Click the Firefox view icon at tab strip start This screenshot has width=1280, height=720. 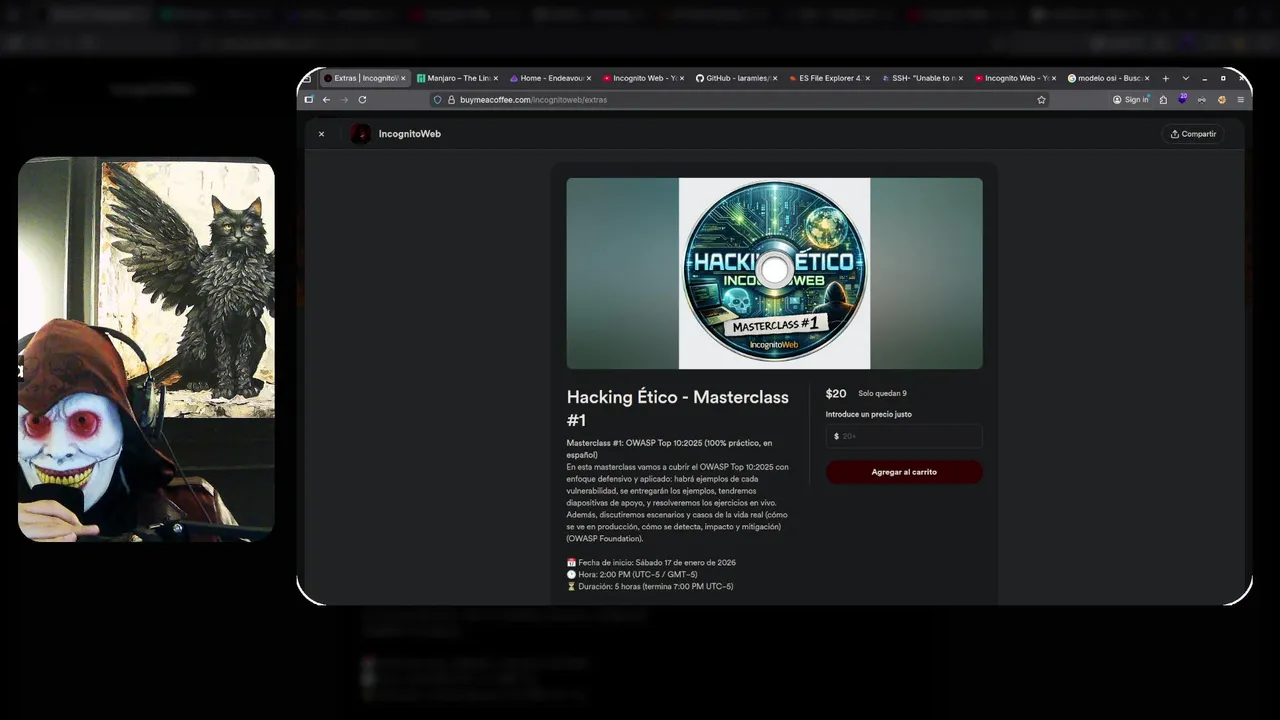point(309,78)
